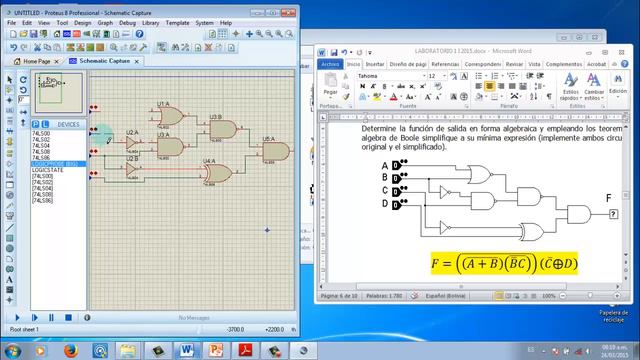Open the Archivo tab in Word

point(330,64)
